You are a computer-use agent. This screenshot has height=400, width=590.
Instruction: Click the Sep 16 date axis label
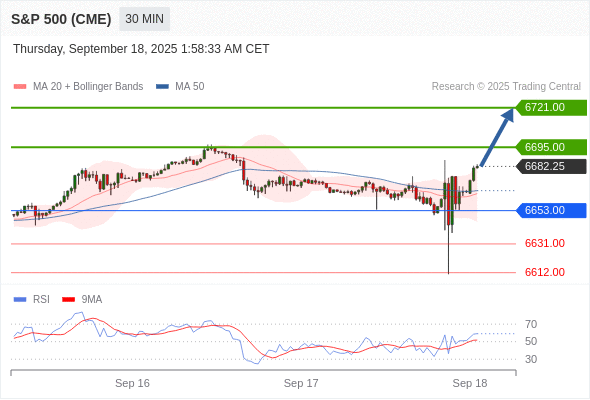132,383
